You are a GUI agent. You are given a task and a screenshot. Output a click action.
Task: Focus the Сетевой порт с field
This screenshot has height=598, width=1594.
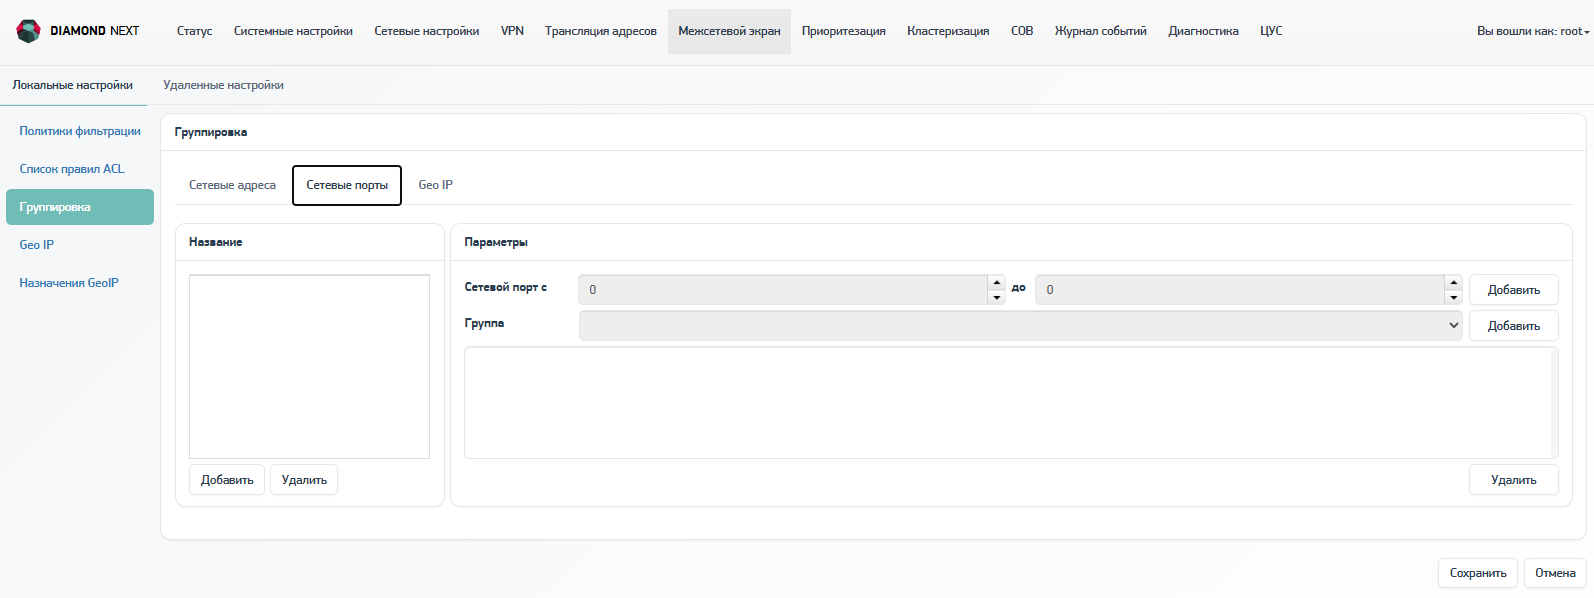783,290
